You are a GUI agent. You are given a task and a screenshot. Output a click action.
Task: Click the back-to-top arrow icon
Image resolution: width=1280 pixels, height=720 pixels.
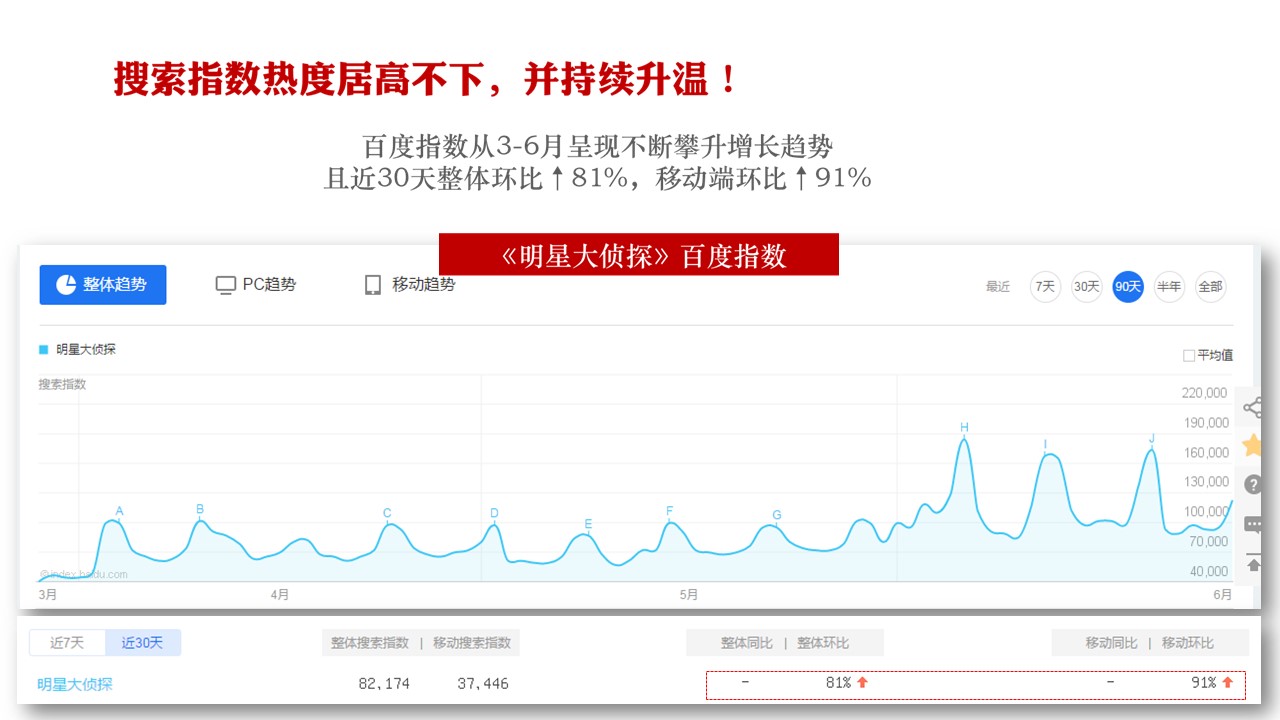click(1253, 563)
